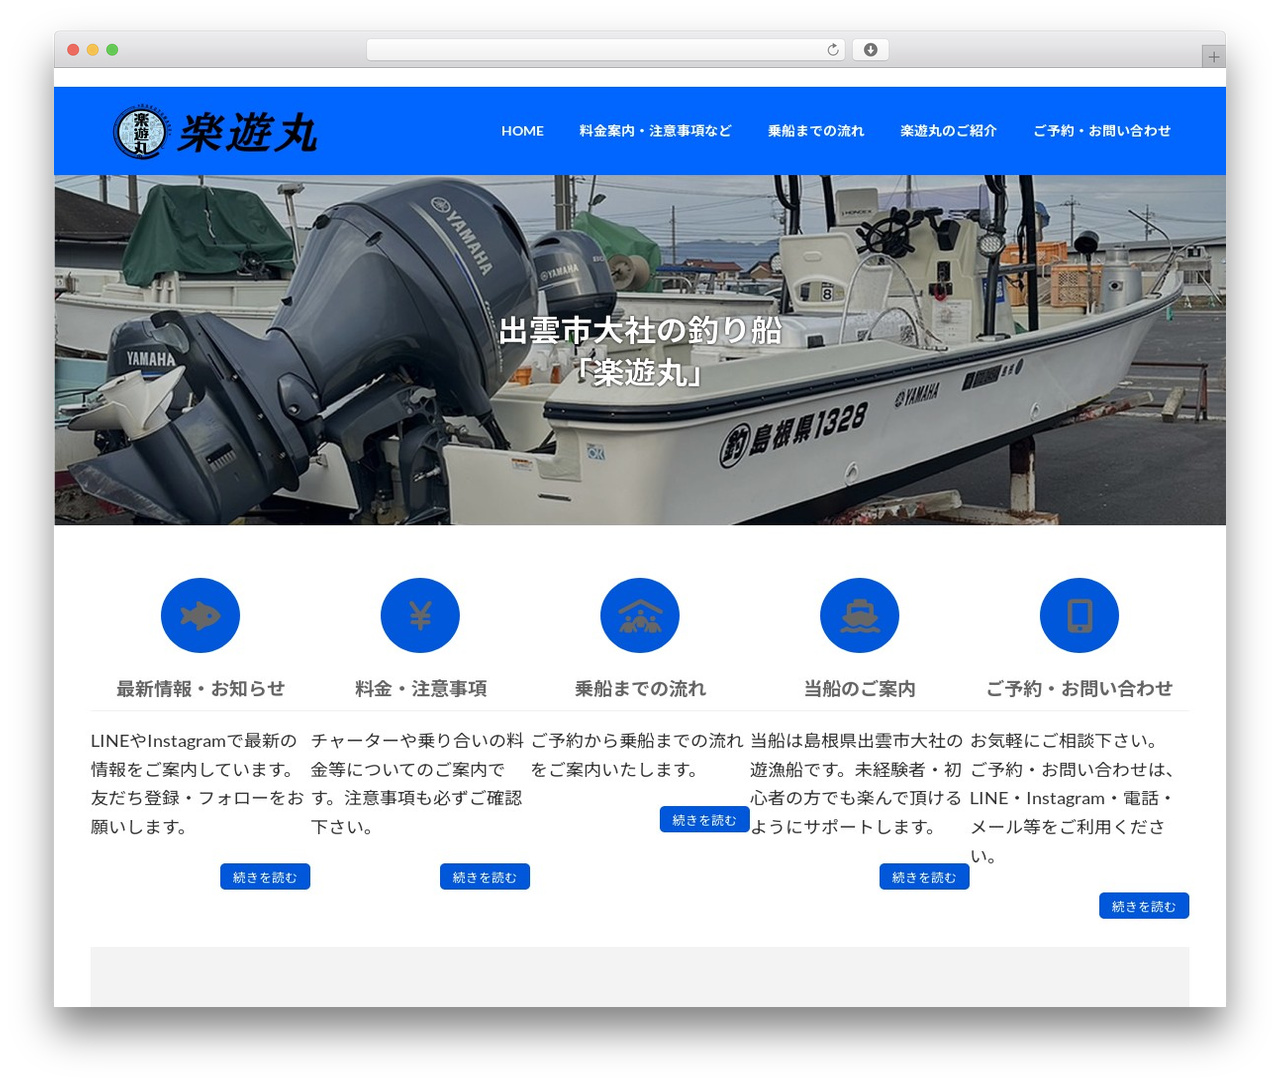Click 続きを読む under 料金・注意事項

485,877
